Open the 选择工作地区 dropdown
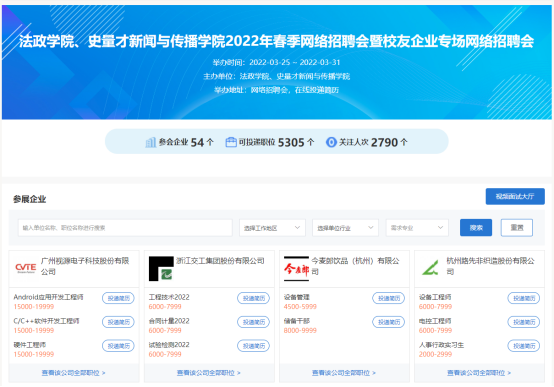 click(x=272, y=228)
